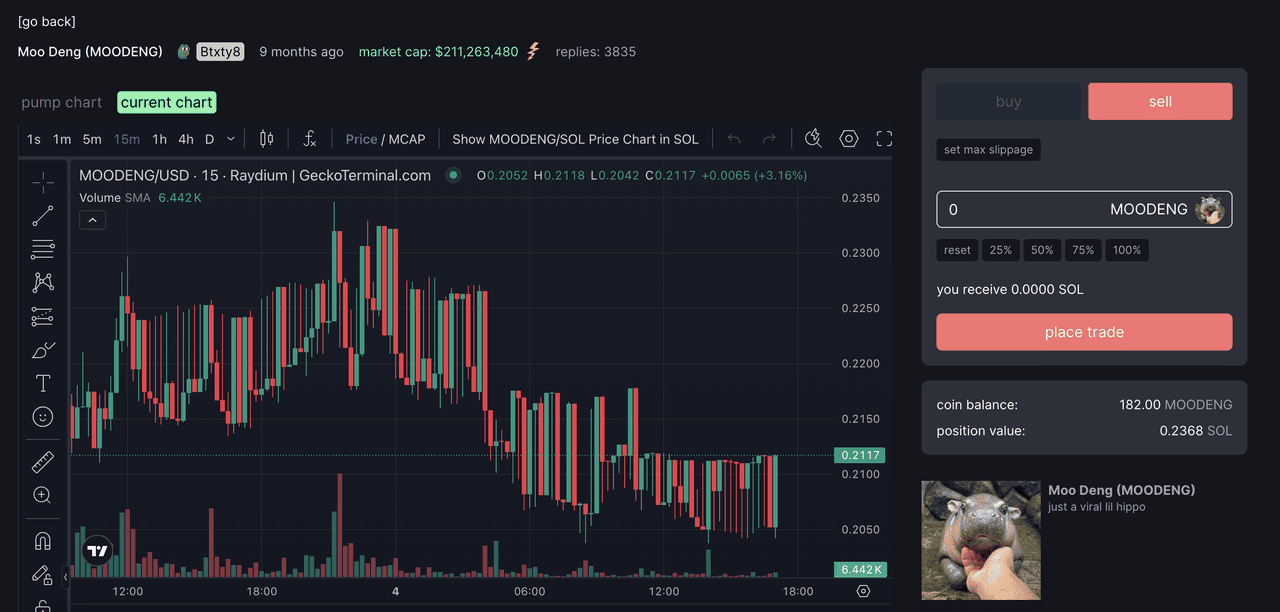Switch to the pump chart tab
The height and width of the screenshot is (612, 1280).
[x=62, y=102]
